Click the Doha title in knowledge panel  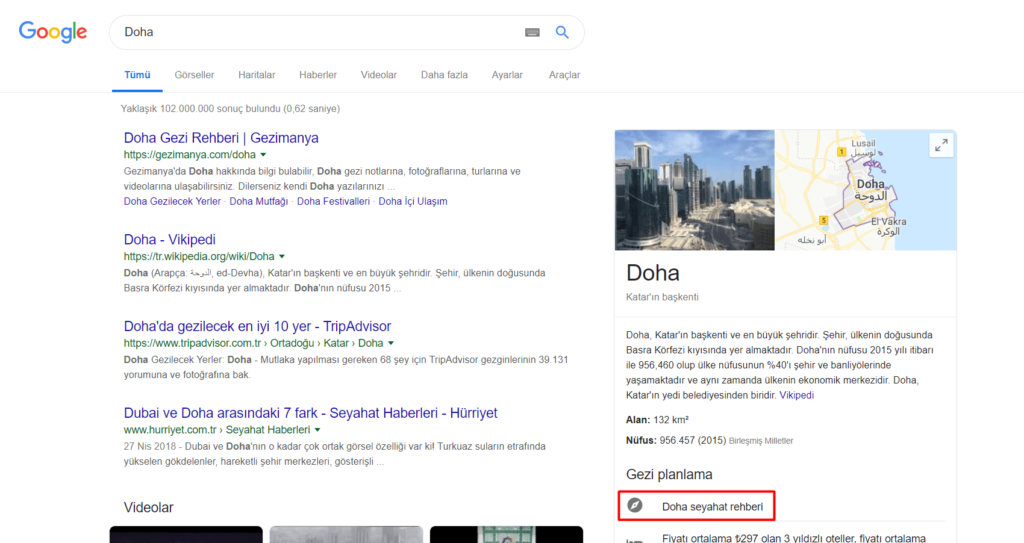click(x=652, y=272)
